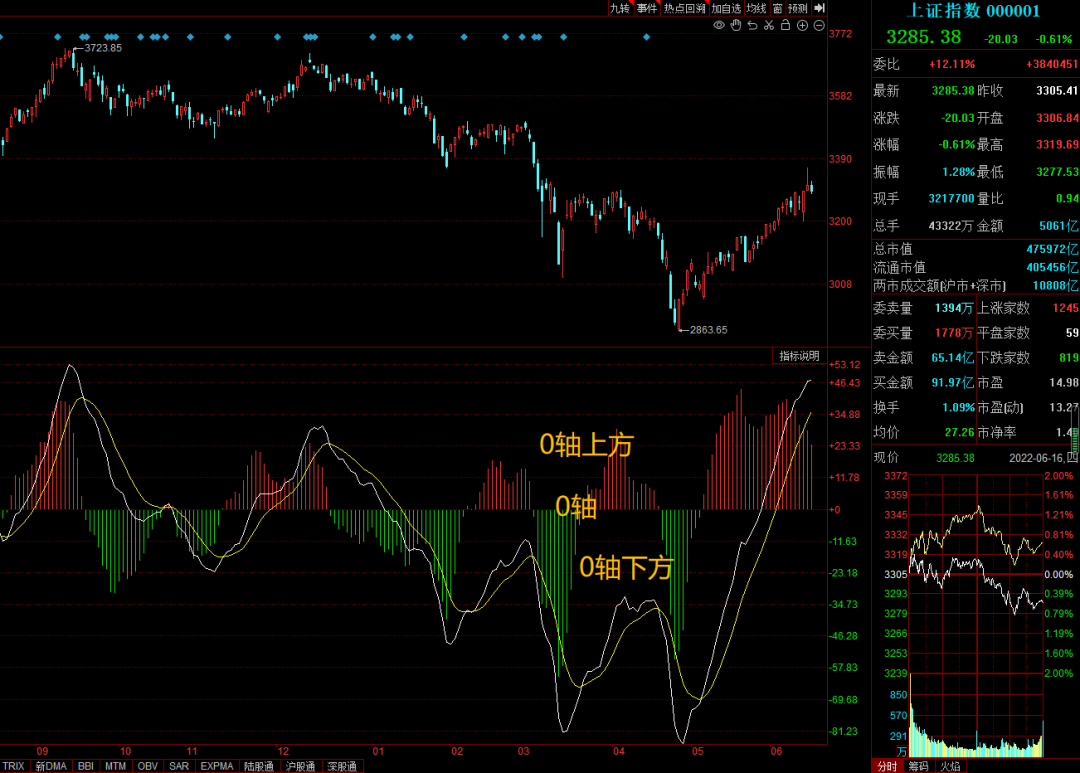Click the 加自选 button

(x=726, y=8)
